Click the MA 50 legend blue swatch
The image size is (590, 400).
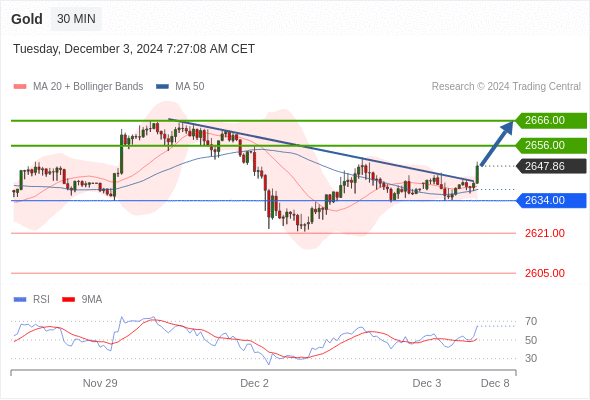[x=162, y=87]
